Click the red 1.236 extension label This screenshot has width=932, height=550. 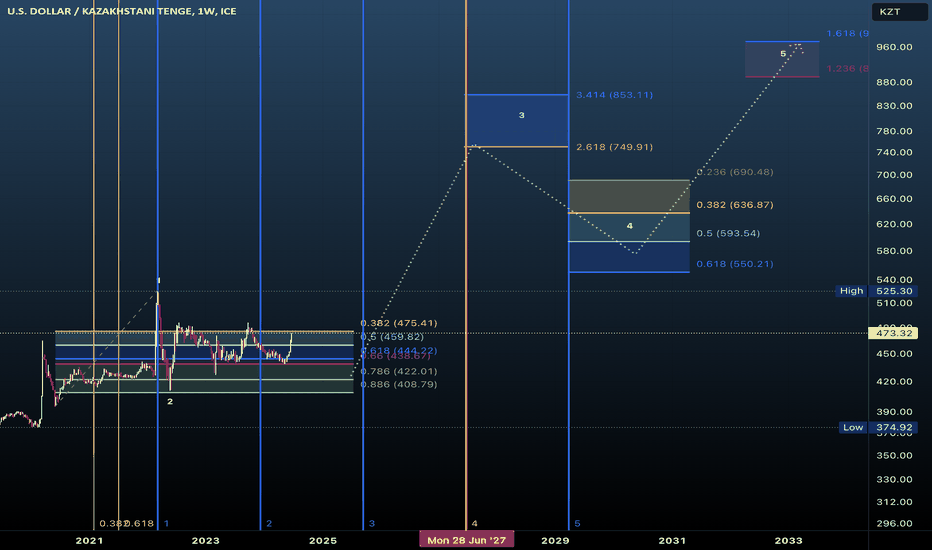[x=848, y=68]
